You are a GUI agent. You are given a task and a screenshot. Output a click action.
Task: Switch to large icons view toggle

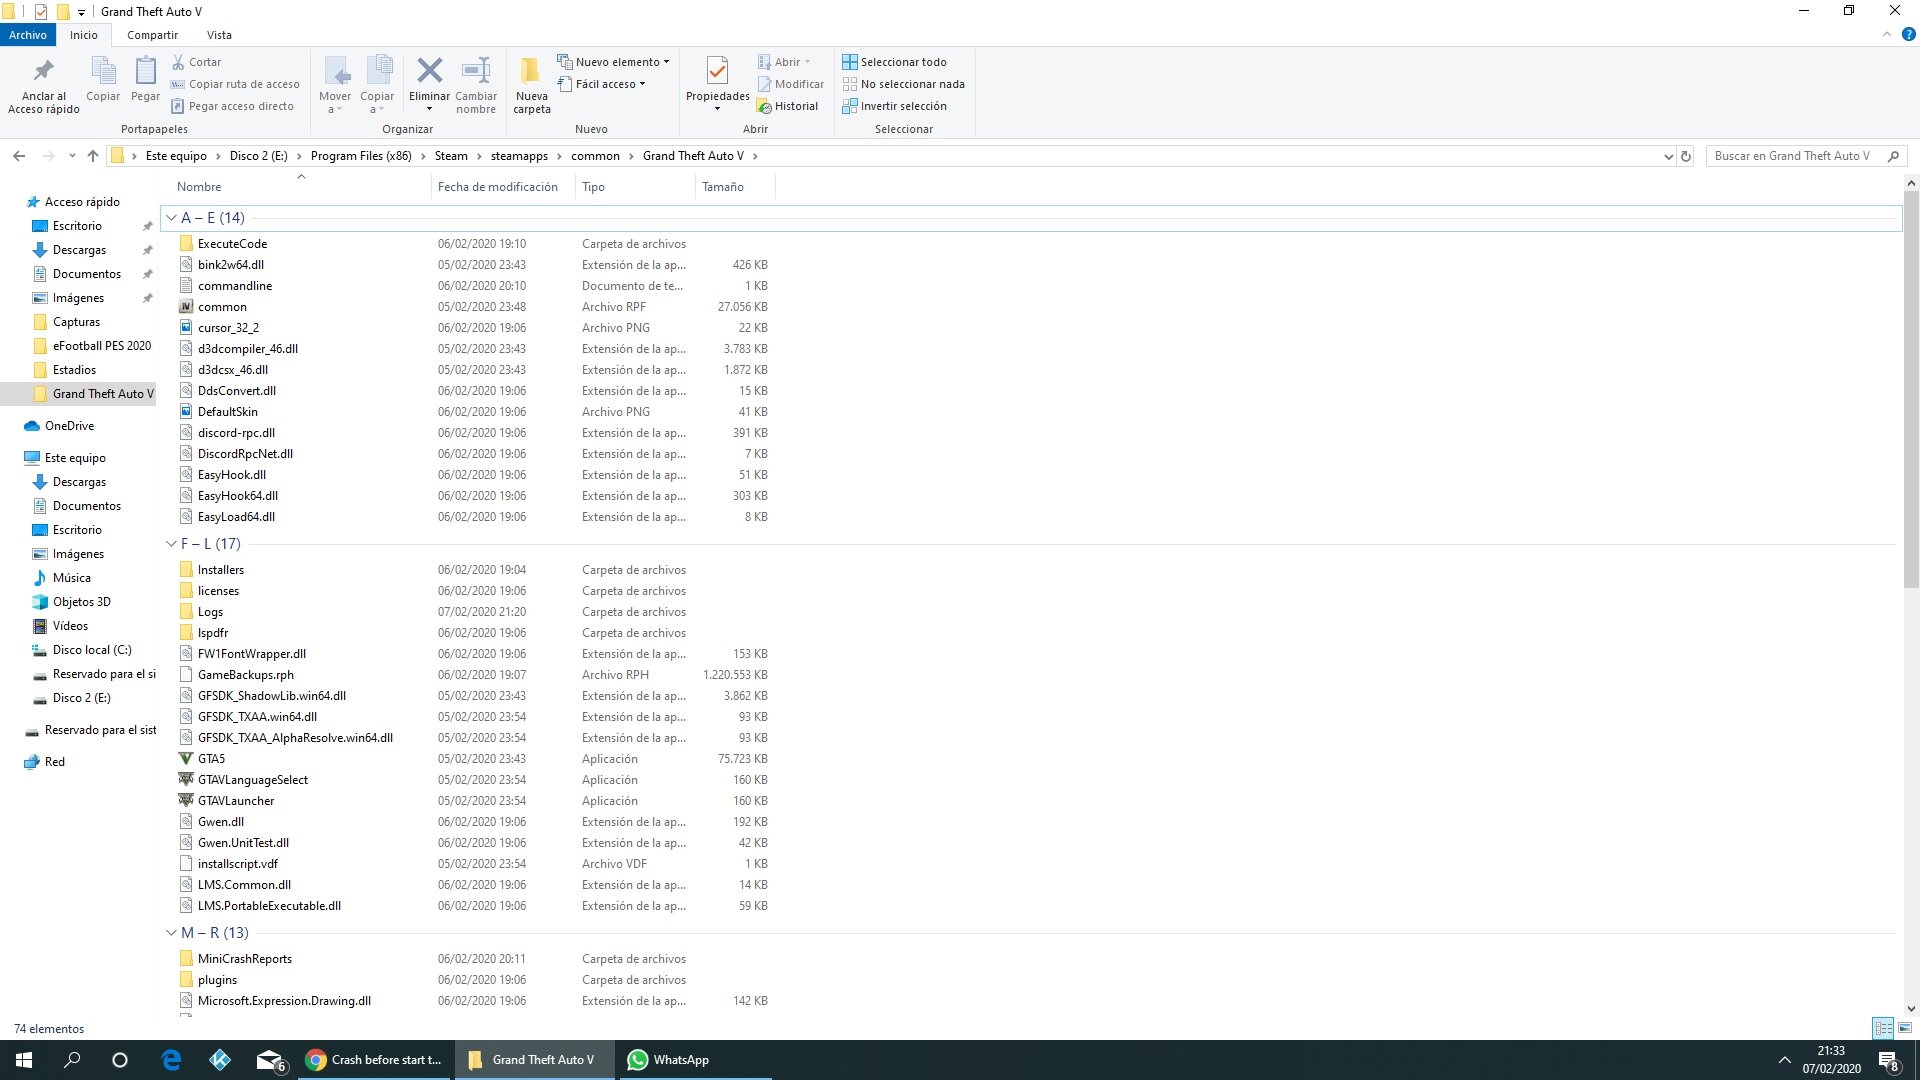coord(1905,1028)
